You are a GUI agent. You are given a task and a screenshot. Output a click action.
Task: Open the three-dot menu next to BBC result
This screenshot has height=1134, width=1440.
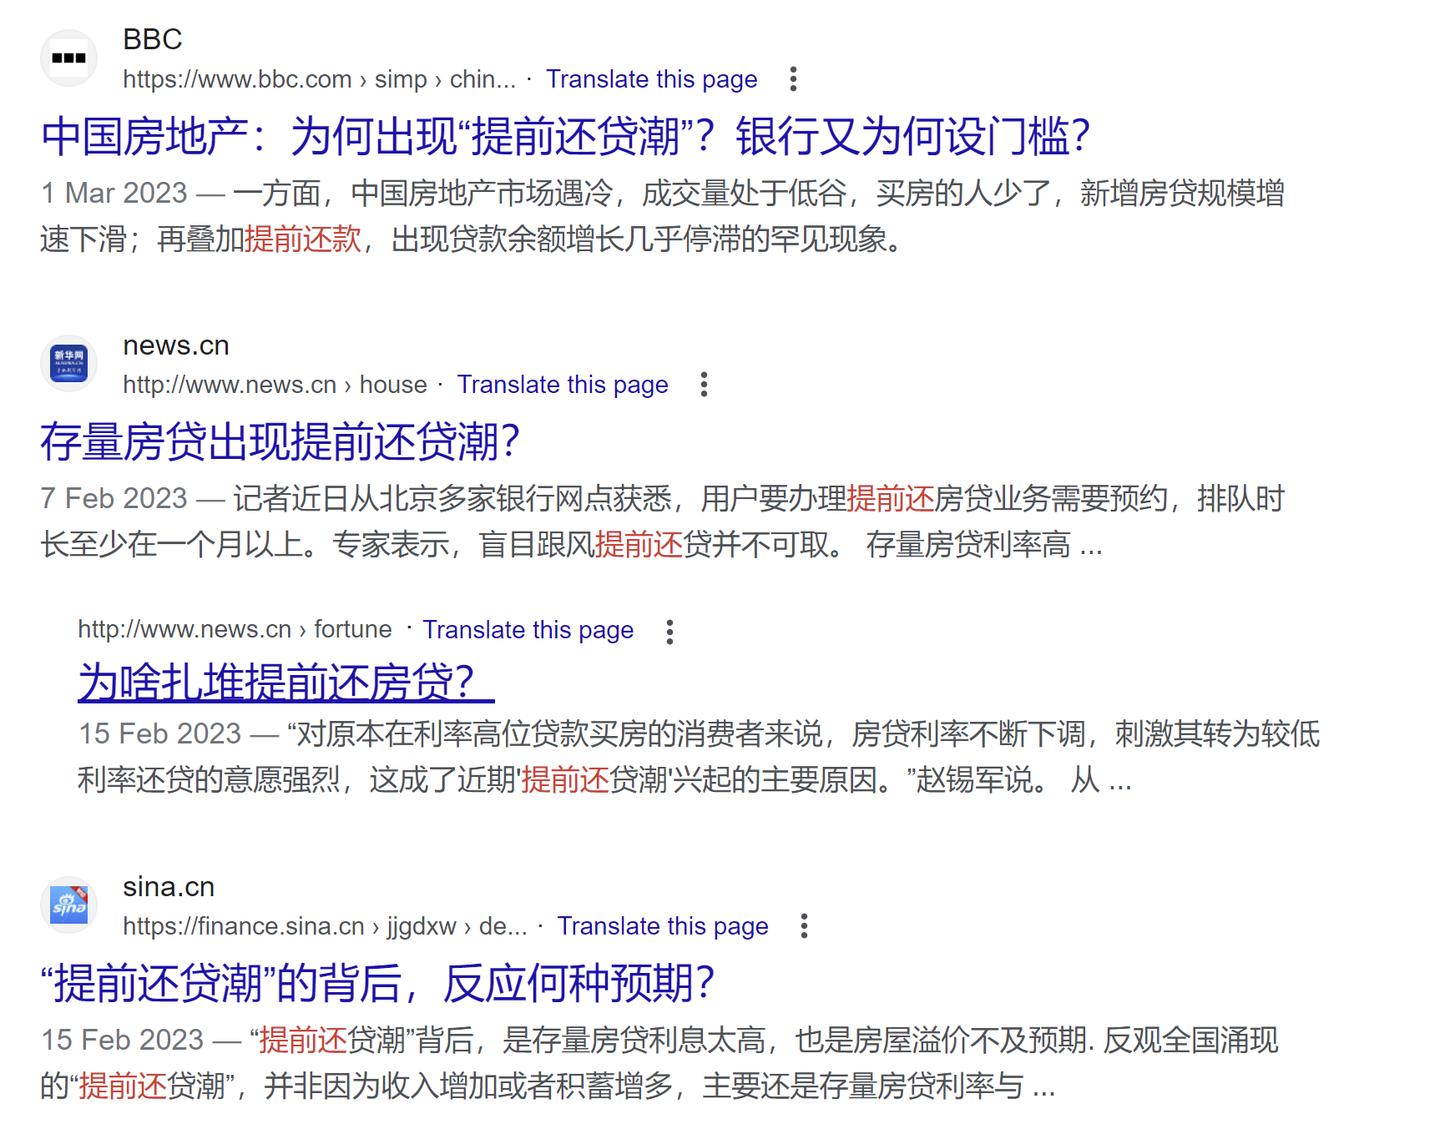[x=793, y=78]
